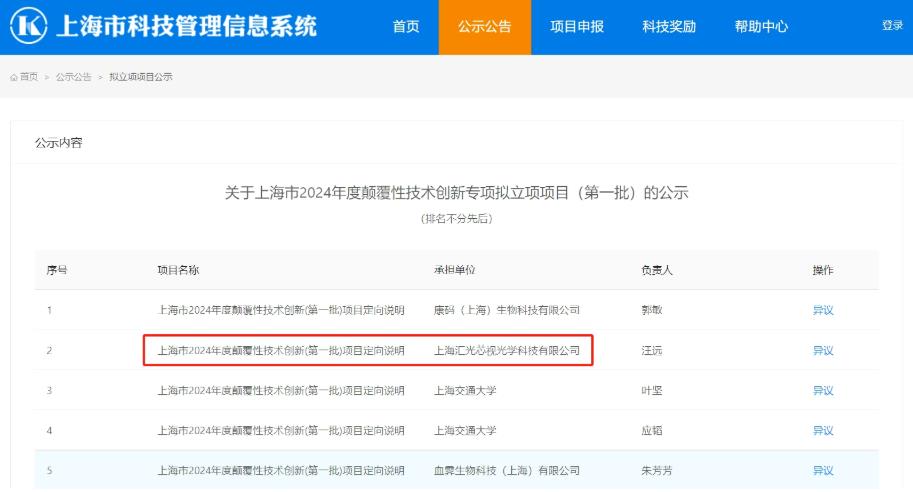Open the 项目申报 navigation tab
The image size is (913, 492).
coord(577,26)
